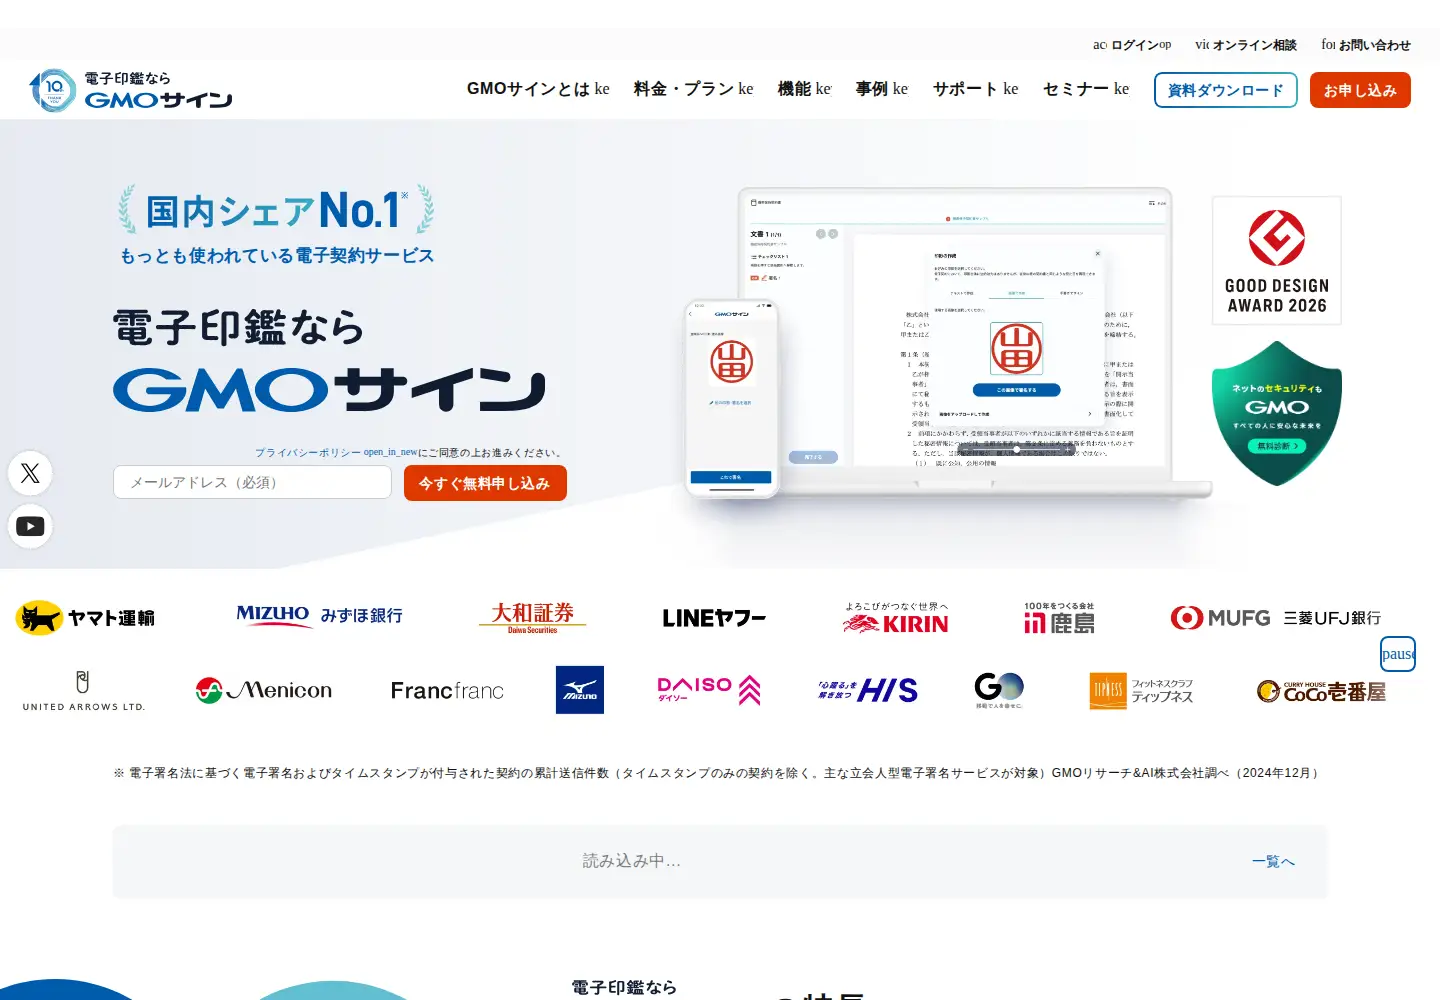
Task: Click the Daiwa Securities logo
Action: click(532, 617)
